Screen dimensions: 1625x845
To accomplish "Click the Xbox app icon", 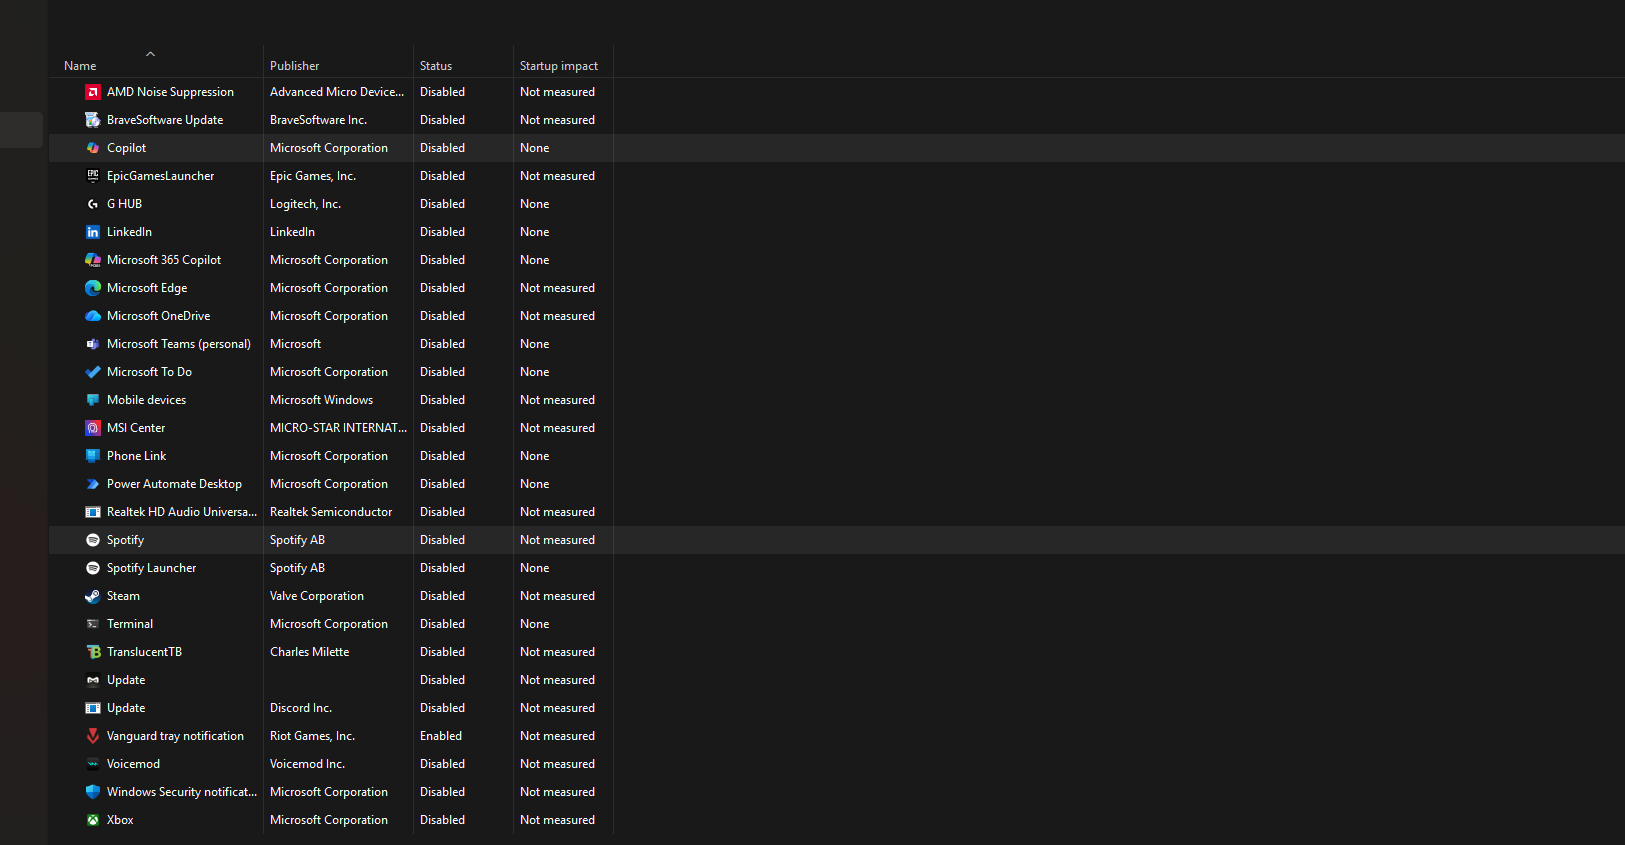I will [x=93, y=820].
